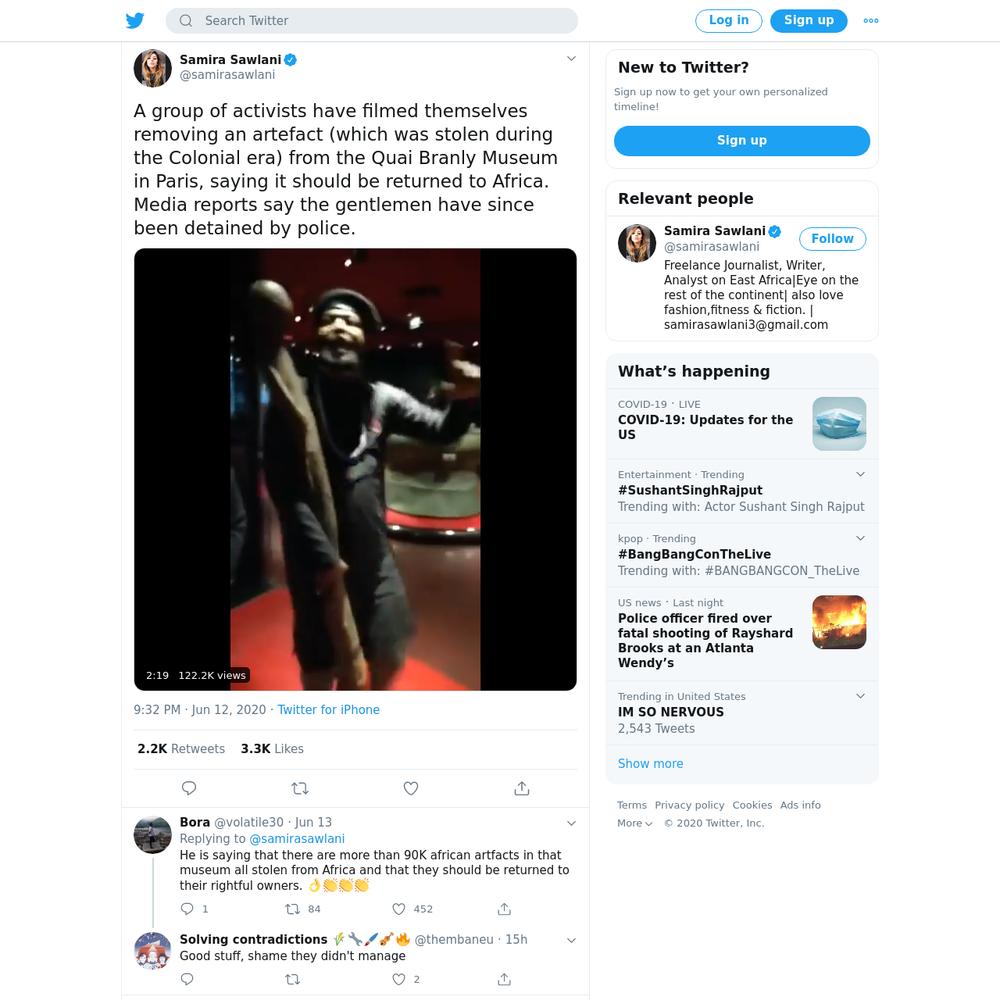Expand chevron next to #SushantSinghRajput trend
Image resolution: width=1000 pixels, height=1000 pixels.
point(860,474)
